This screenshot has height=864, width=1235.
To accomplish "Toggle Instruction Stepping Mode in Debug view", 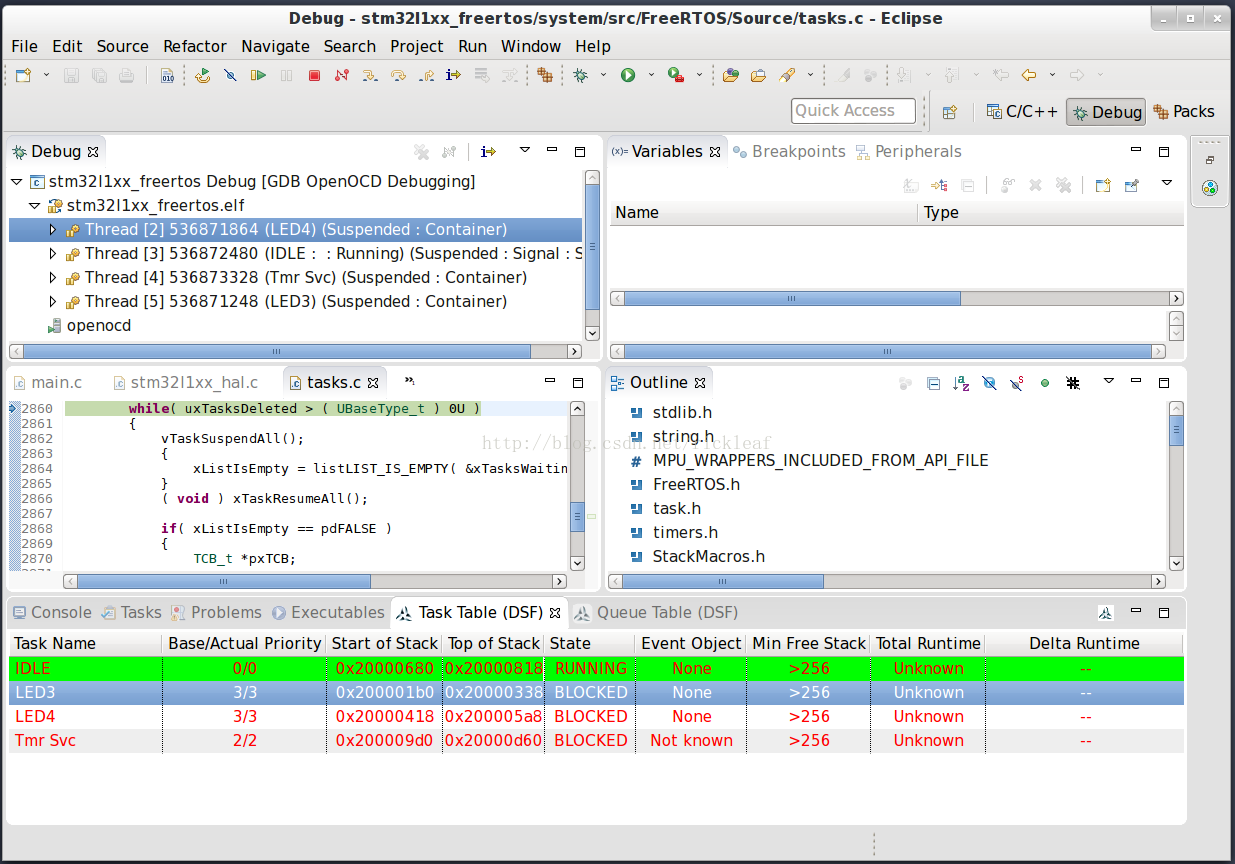I will (x=488, y=152).
